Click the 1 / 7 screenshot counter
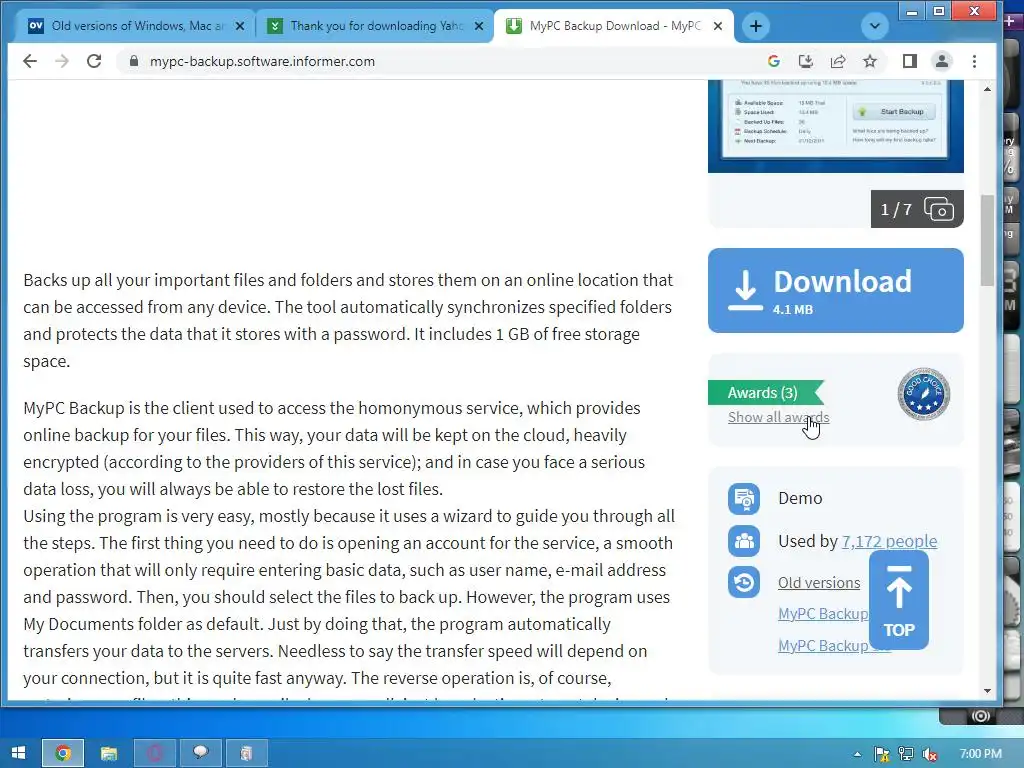 click(x=895, y=209)
